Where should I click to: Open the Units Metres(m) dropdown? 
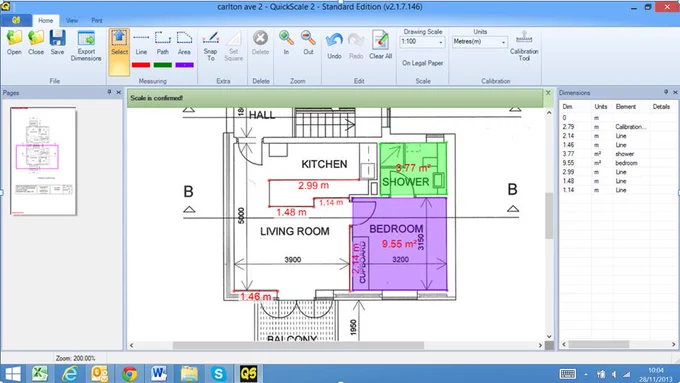[x=503, y=42]
